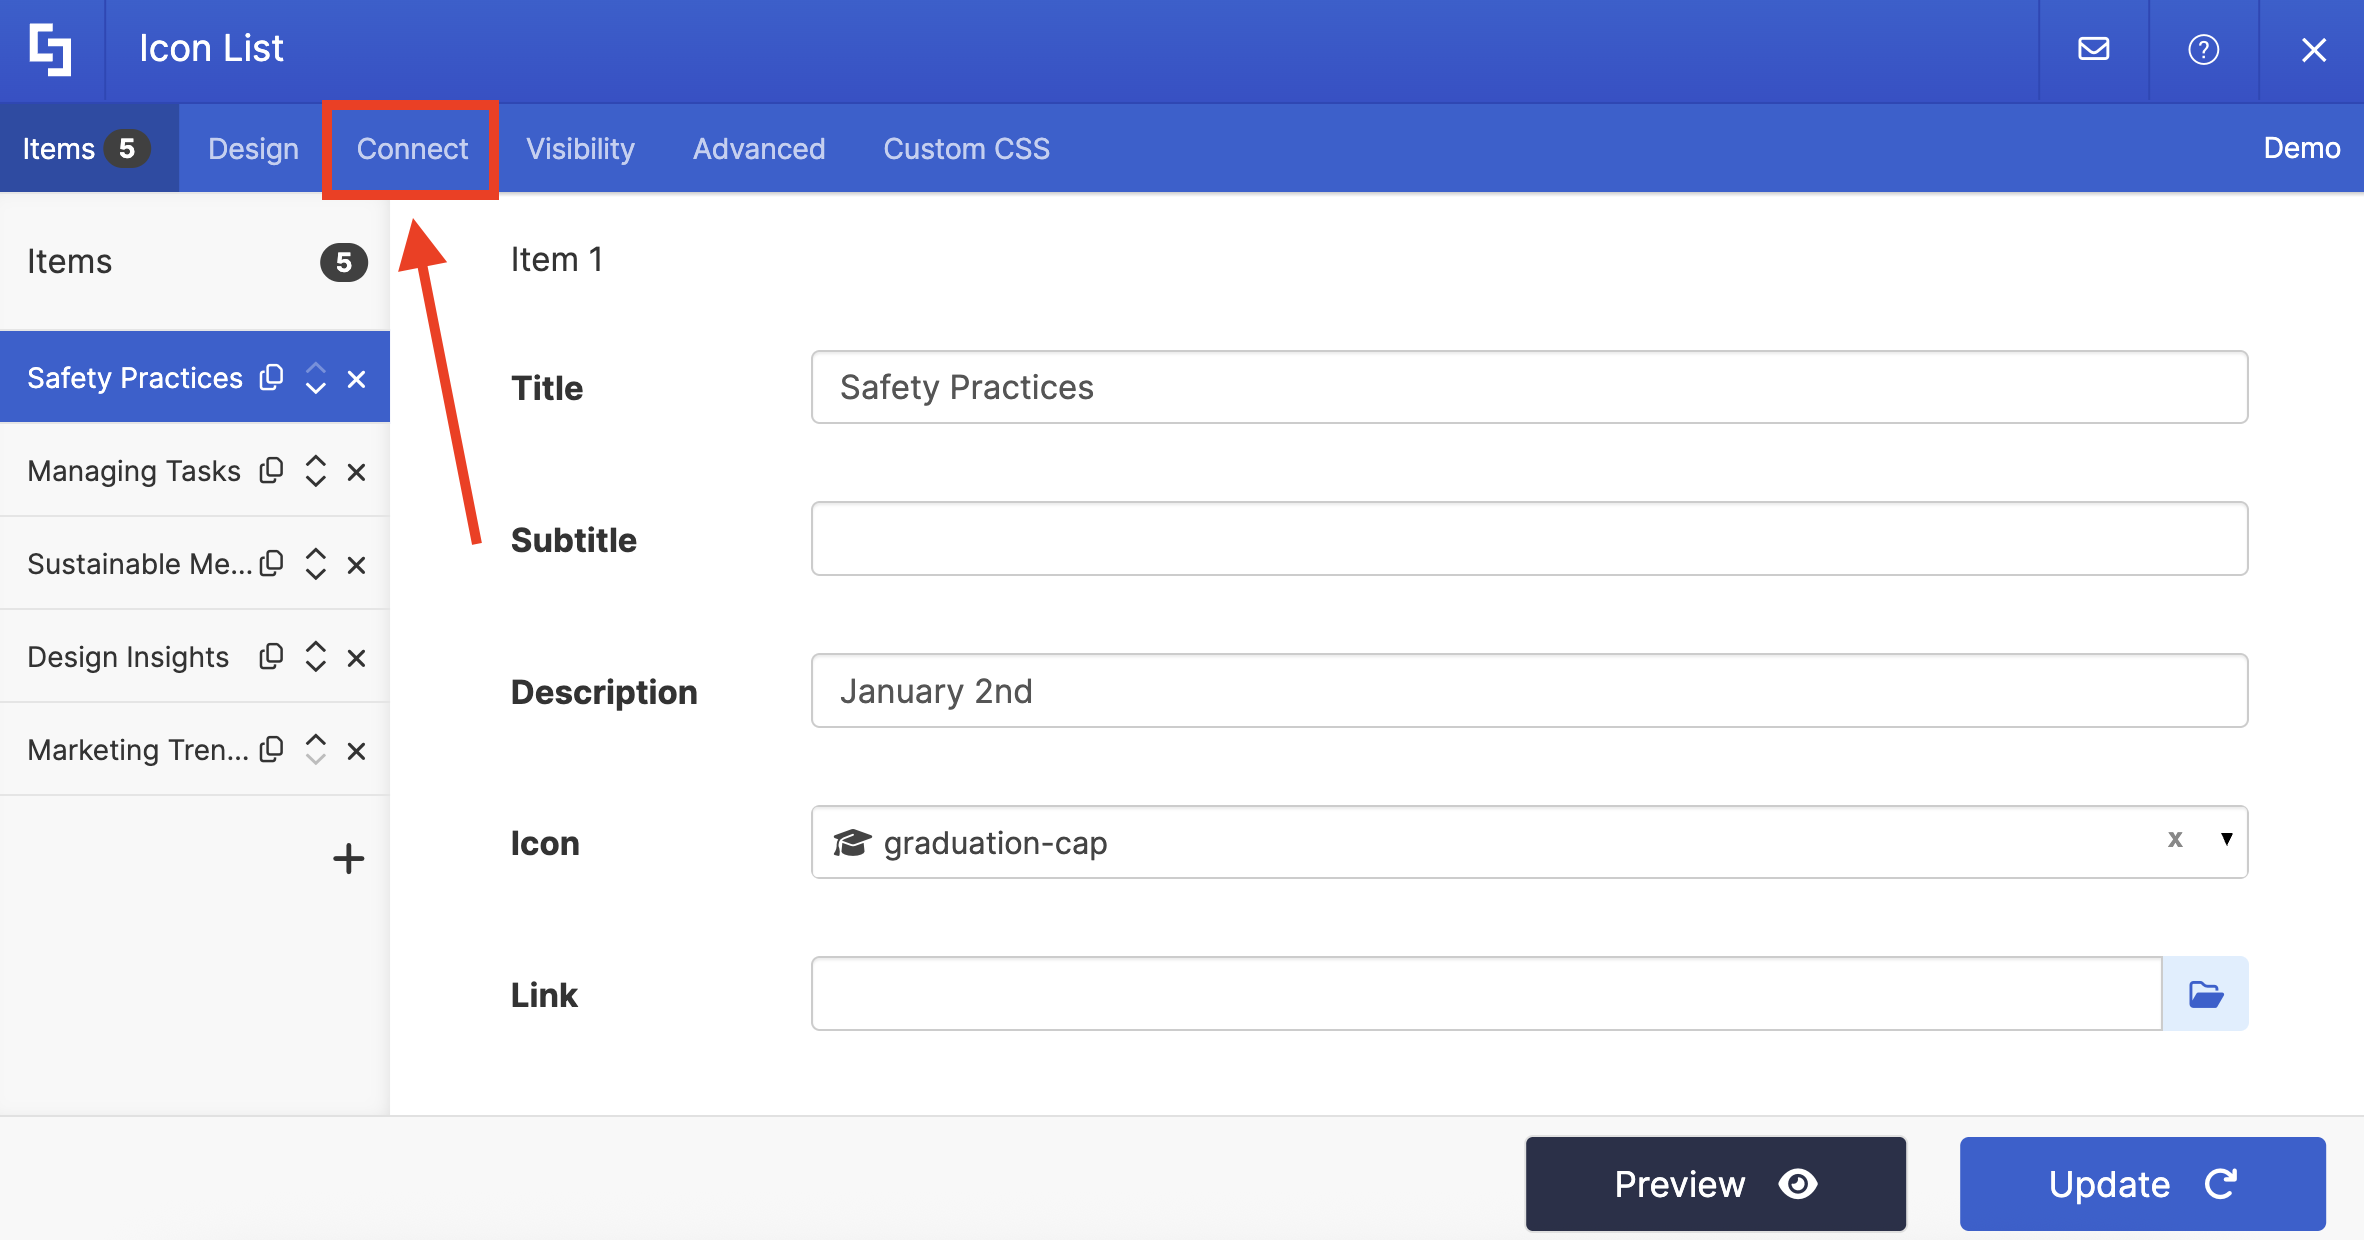The image size is (2364, 1240).
Task: Switch to the Connect tab
Action: click(412, 149)
